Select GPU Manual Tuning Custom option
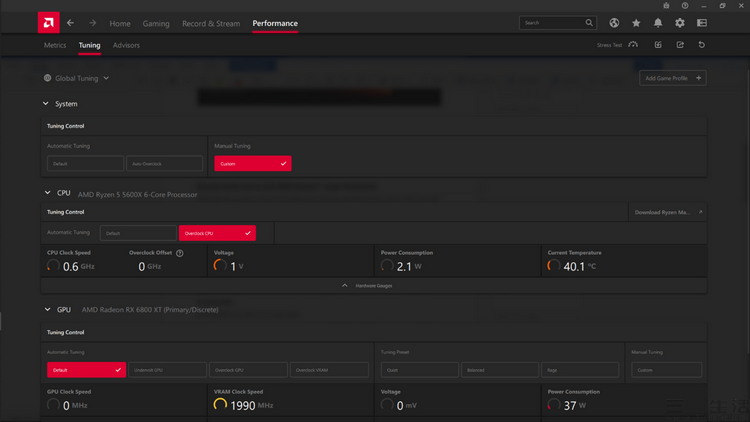 coord(666,370)
